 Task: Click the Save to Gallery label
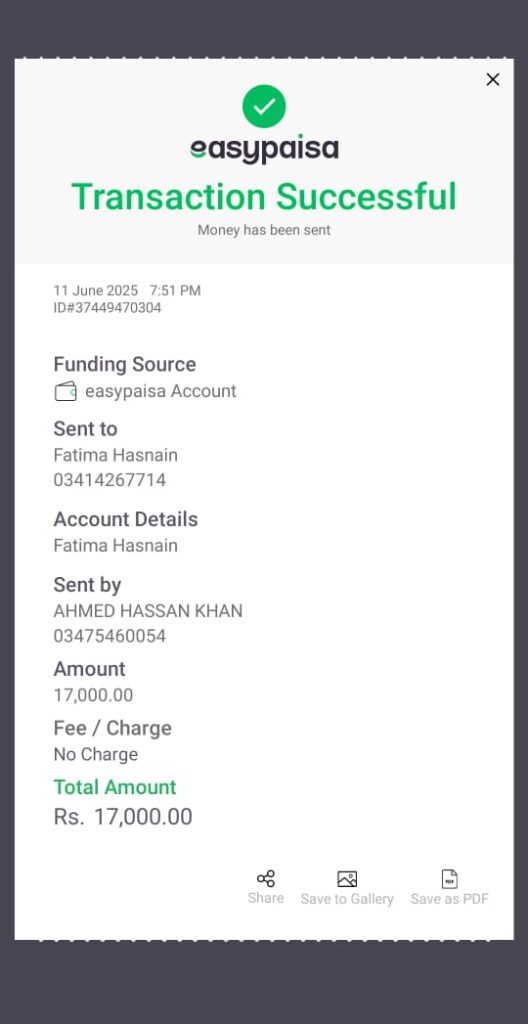347,899
